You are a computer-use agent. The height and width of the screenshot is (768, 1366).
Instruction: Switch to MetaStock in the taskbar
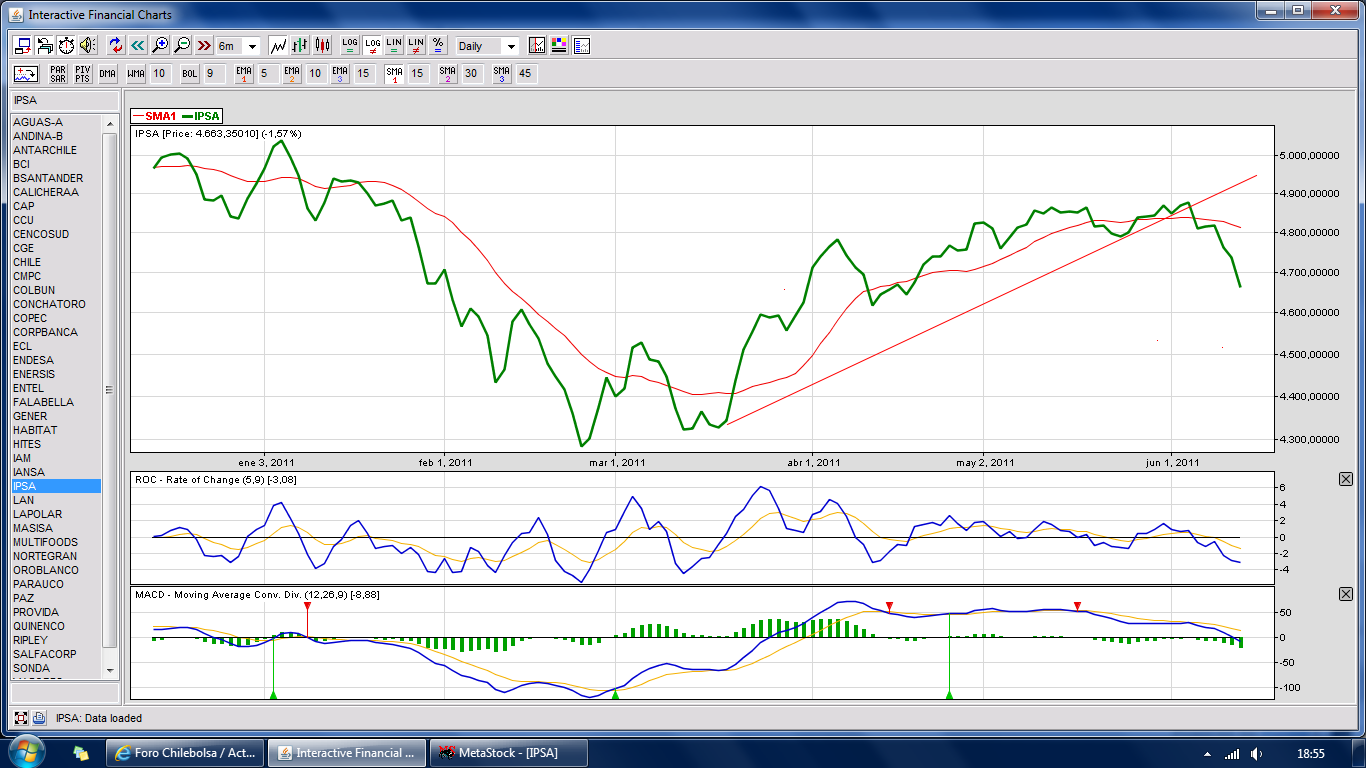pos(508,753)
